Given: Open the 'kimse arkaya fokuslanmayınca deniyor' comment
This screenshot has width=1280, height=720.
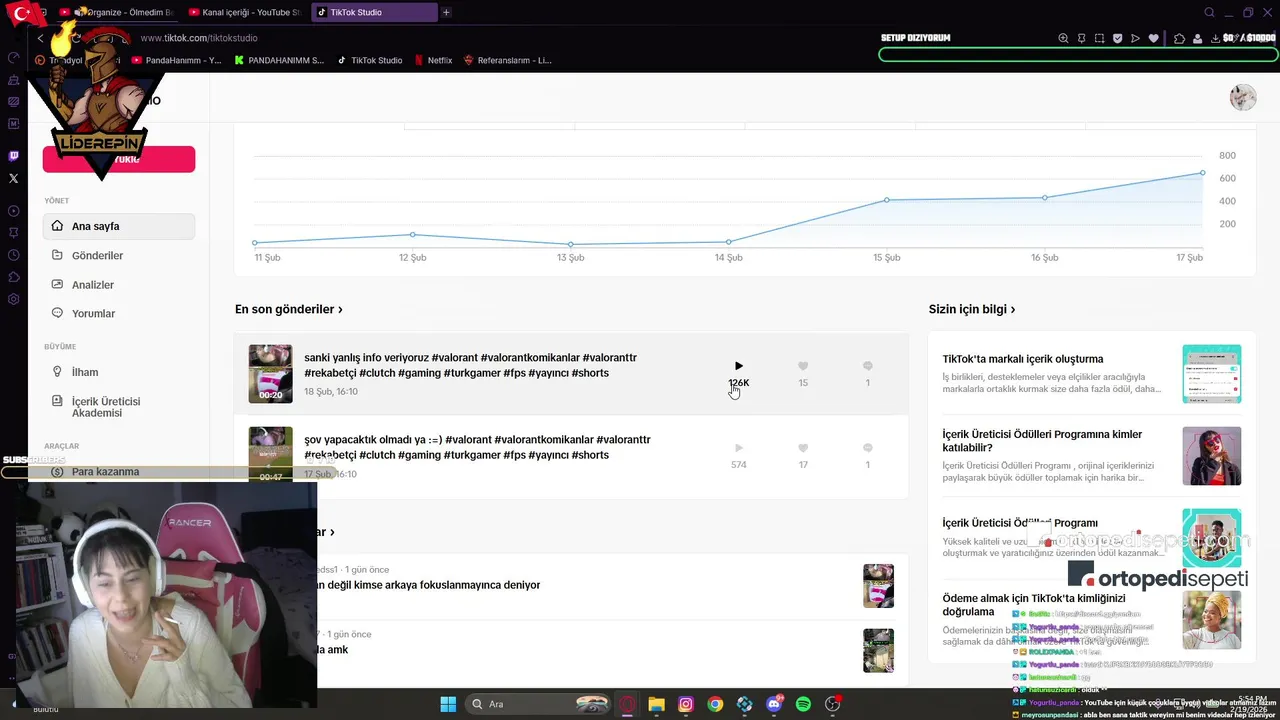Looking at the screenshot, I should pos(428,585).
